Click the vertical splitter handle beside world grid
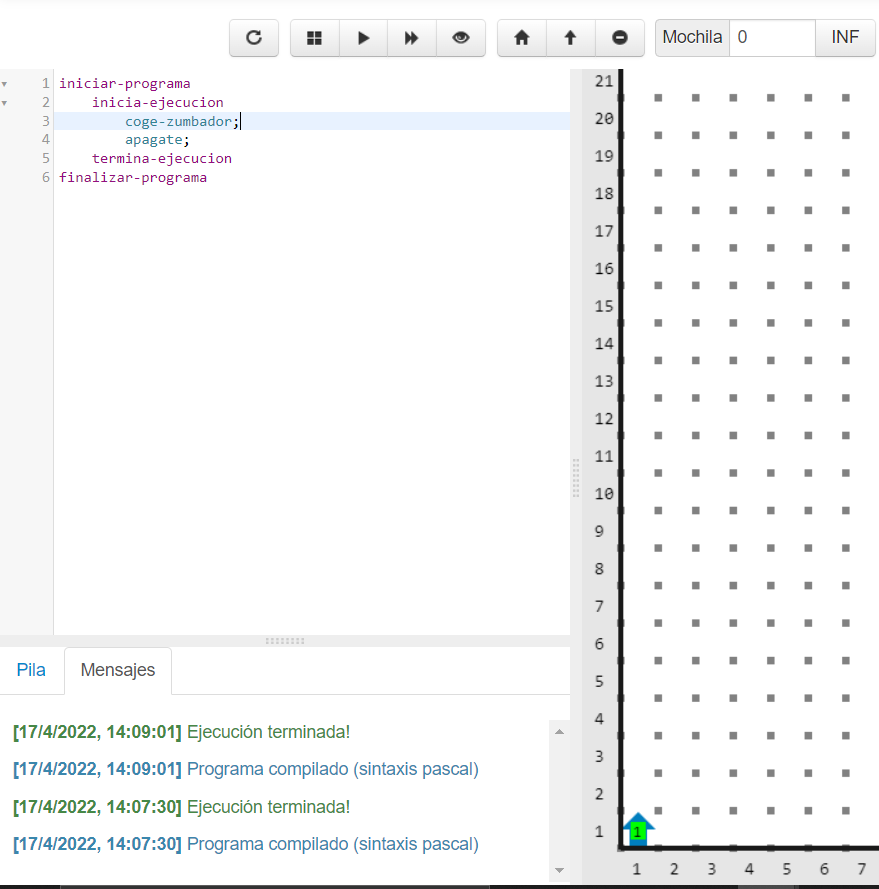Image resolution: width=879 pixels, height=889 pixels. pyautogui.click(x=575, y=478)
